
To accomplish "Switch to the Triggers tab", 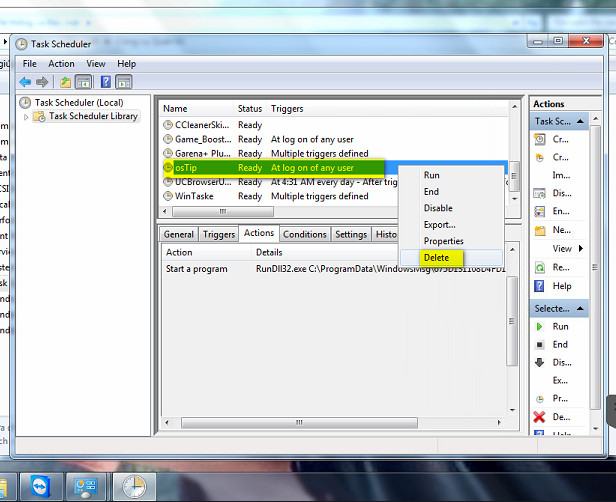I will (x=218, y=234).
